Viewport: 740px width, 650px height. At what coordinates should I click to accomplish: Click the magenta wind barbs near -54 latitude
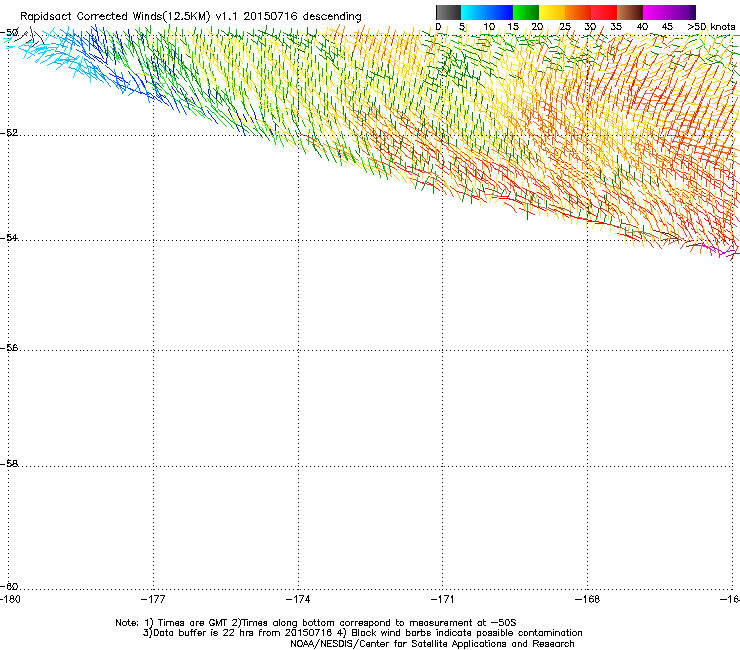tap(717, 250)
